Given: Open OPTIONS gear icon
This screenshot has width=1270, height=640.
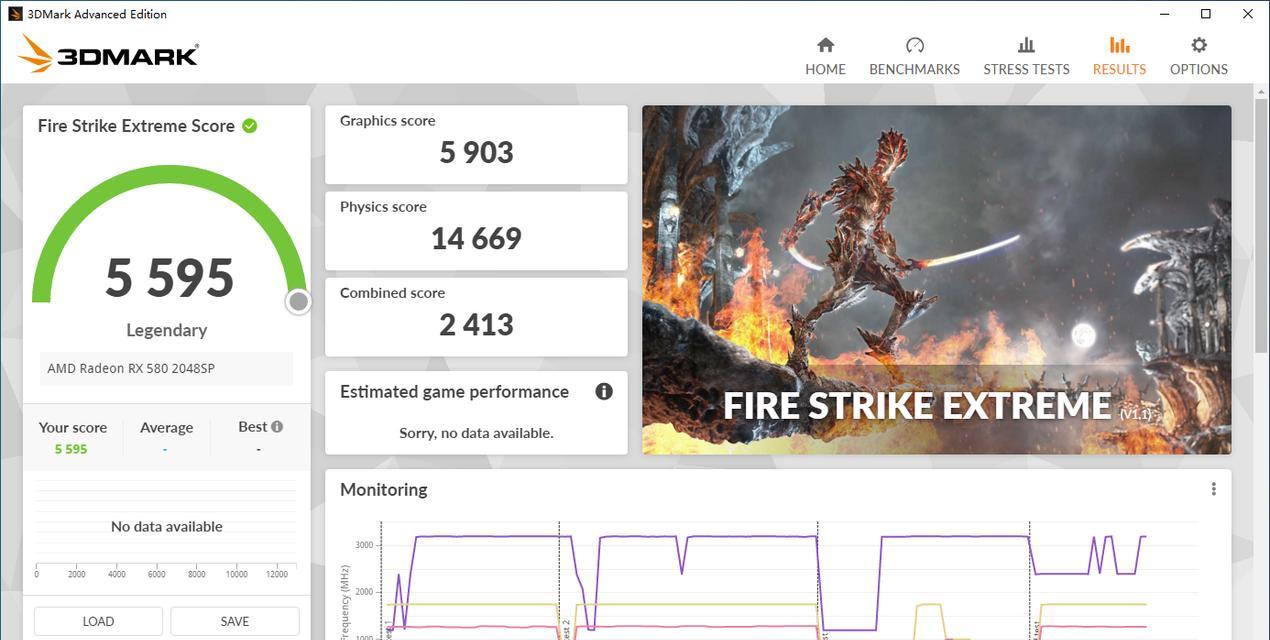Looking at the screenshot, I should click(x=1199, y=45).
